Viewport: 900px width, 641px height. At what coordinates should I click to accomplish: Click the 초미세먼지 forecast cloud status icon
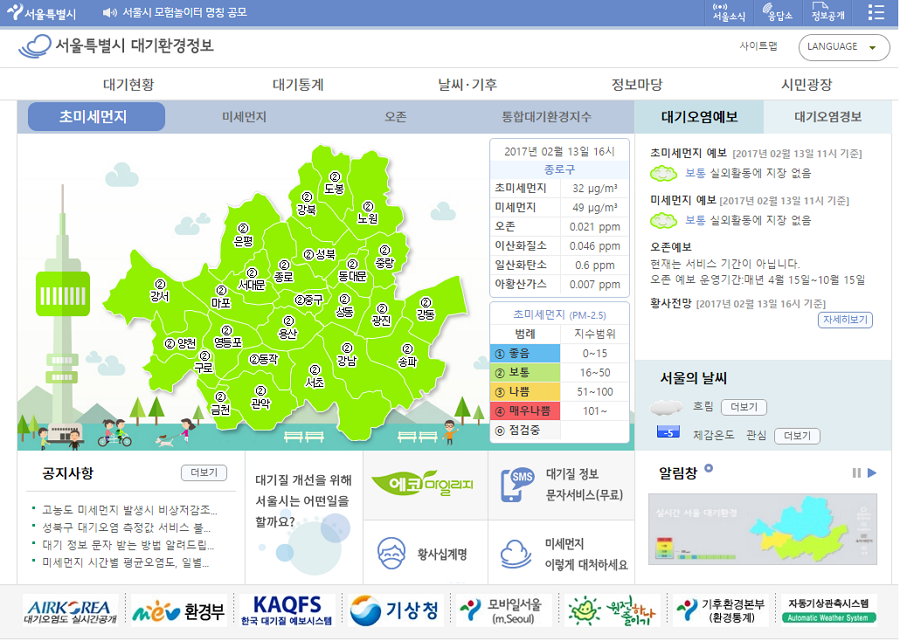663,173
